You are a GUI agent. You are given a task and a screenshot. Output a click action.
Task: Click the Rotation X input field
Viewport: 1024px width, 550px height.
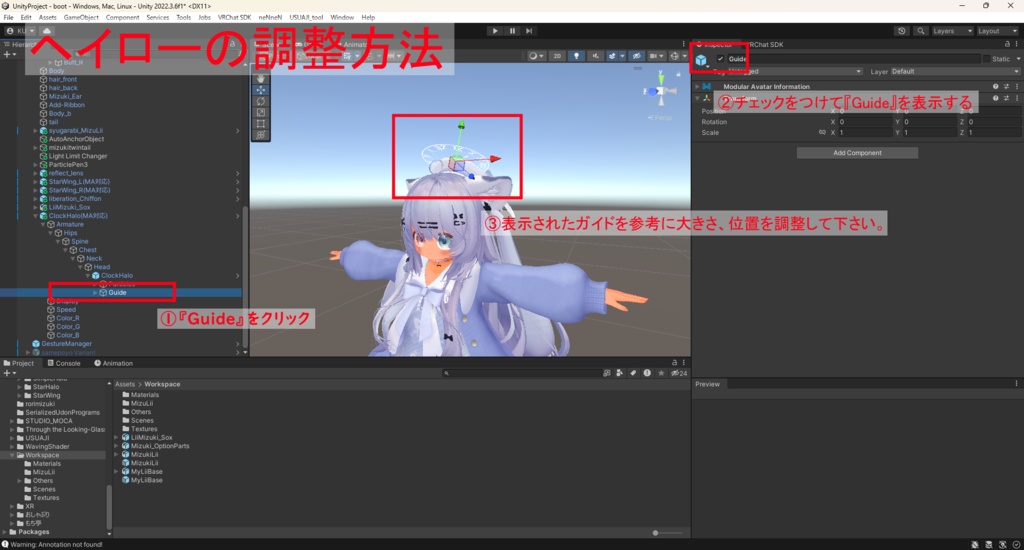click(865, 121)
